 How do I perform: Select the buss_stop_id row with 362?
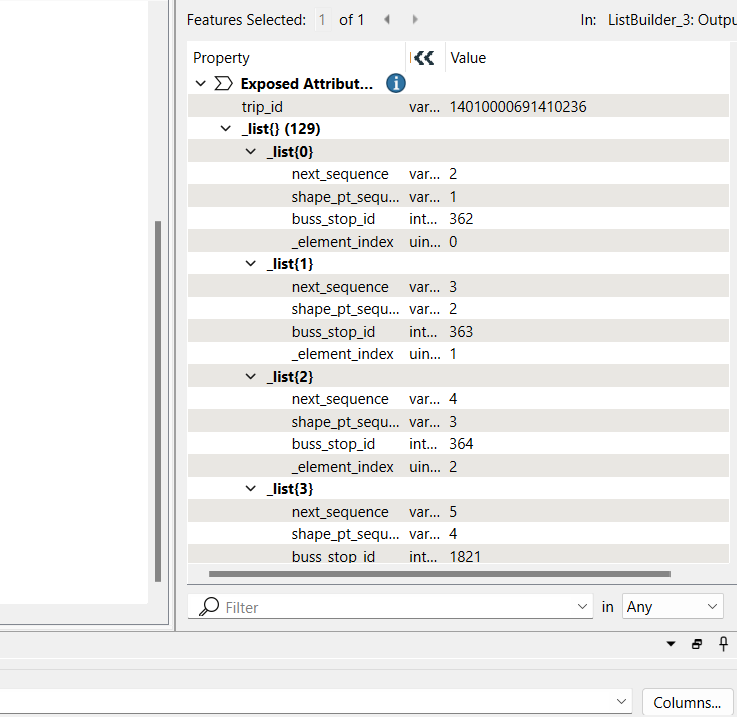click(458, 219)
